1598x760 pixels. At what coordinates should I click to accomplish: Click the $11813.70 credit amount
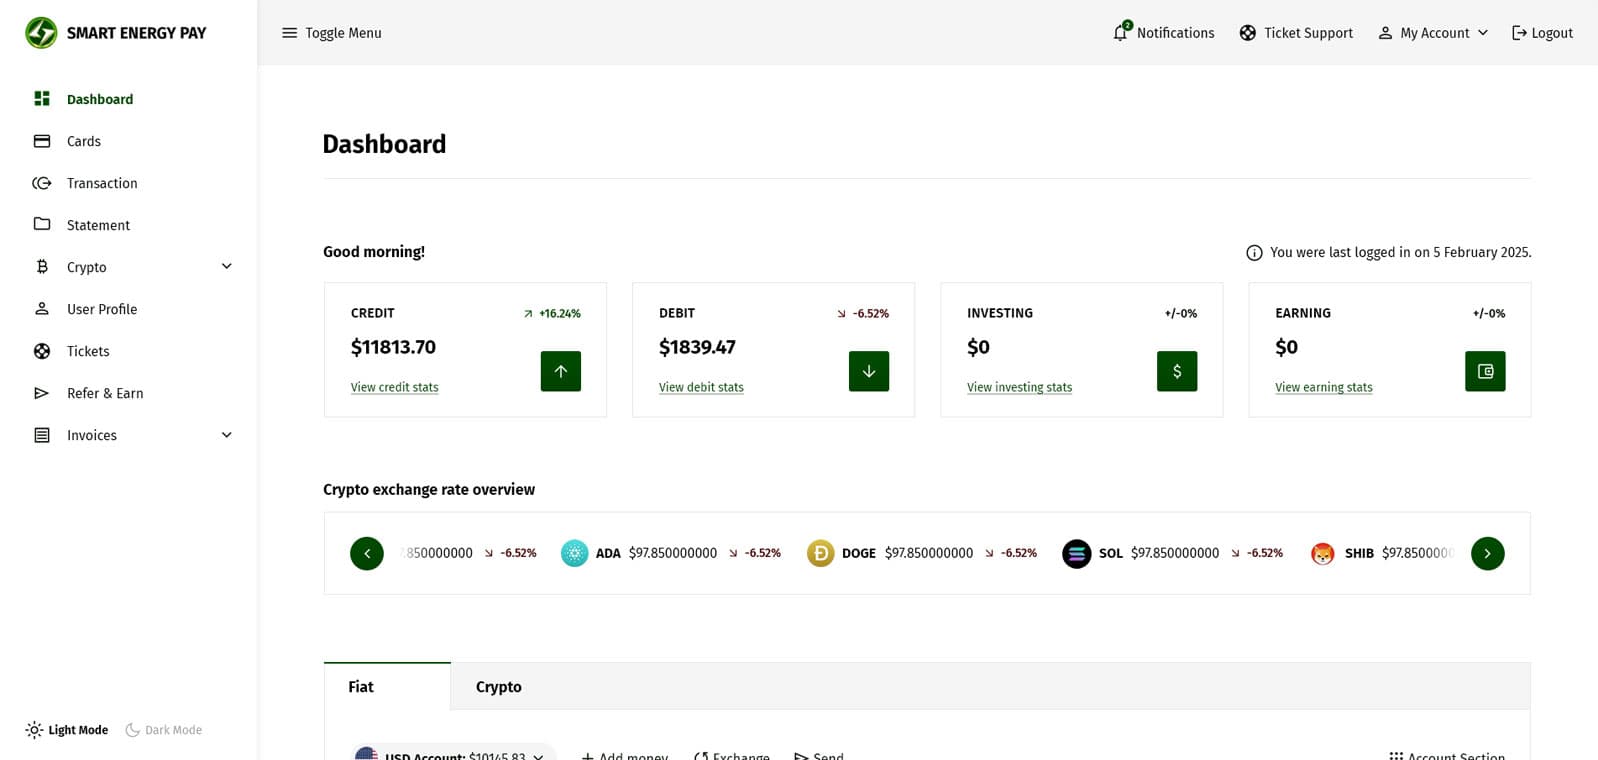pos(393,347)
